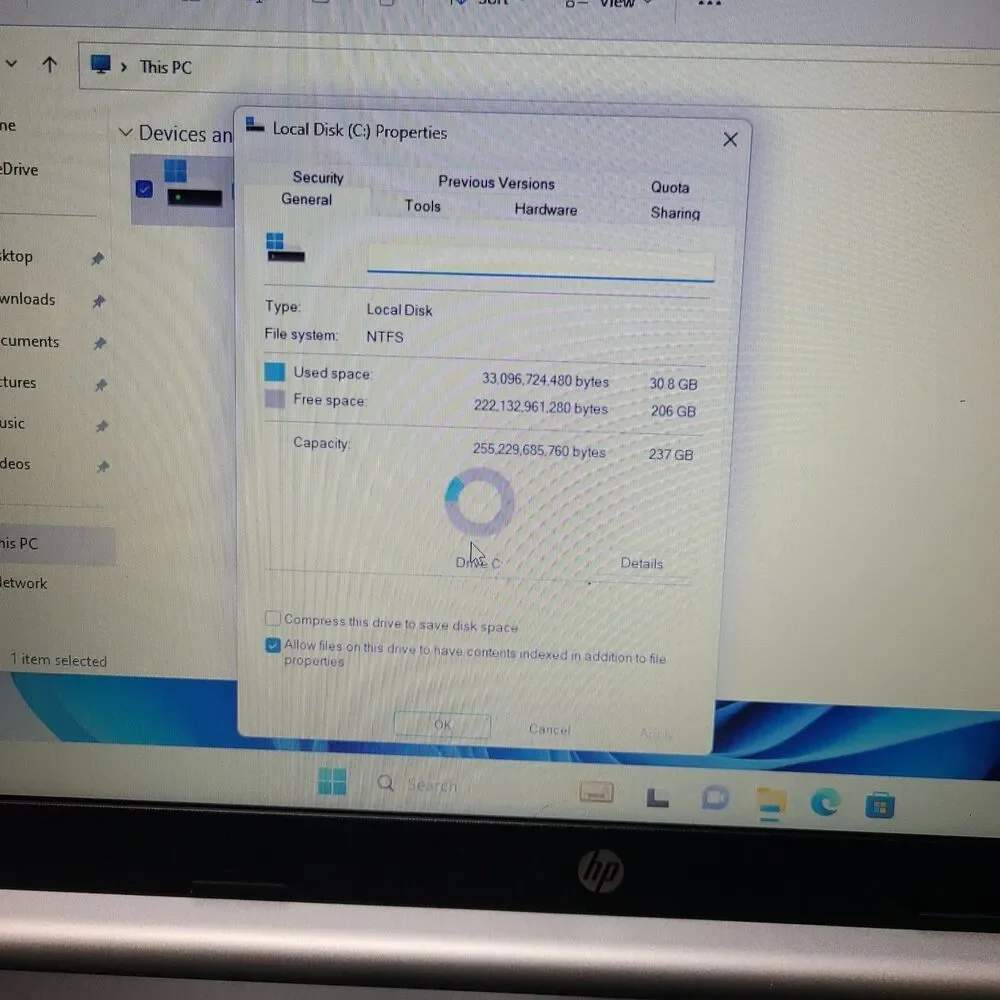Open the Chat camera icon on taskbar
1000x1000 pixels.
(x=715, y=798)
